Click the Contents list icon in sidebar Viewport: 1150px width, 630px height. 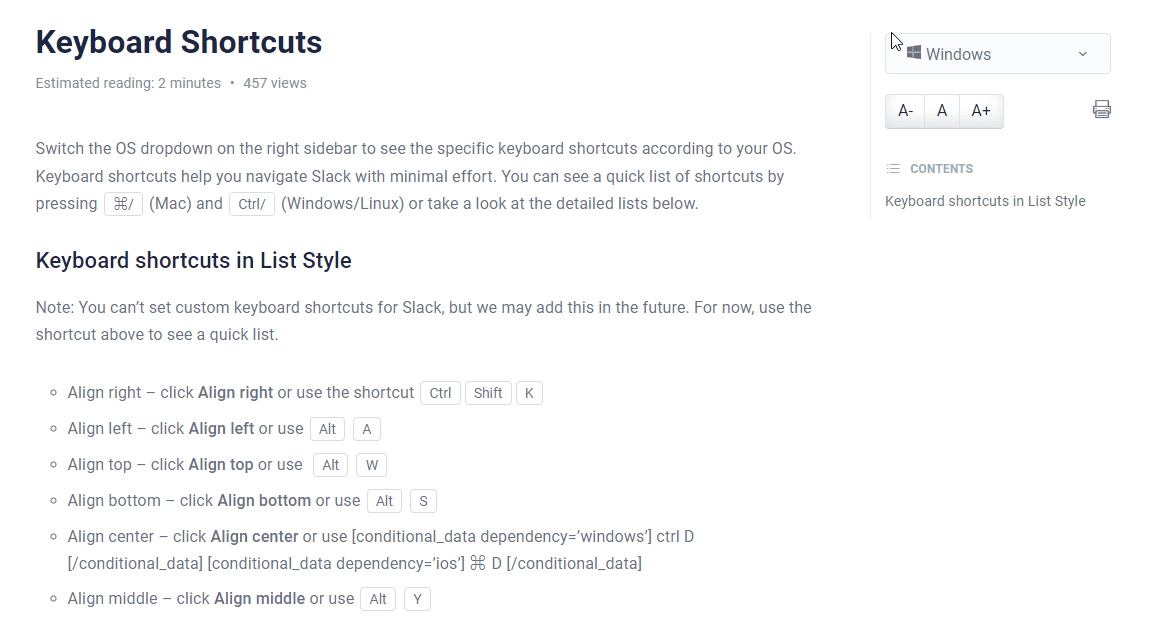(893, 168)
